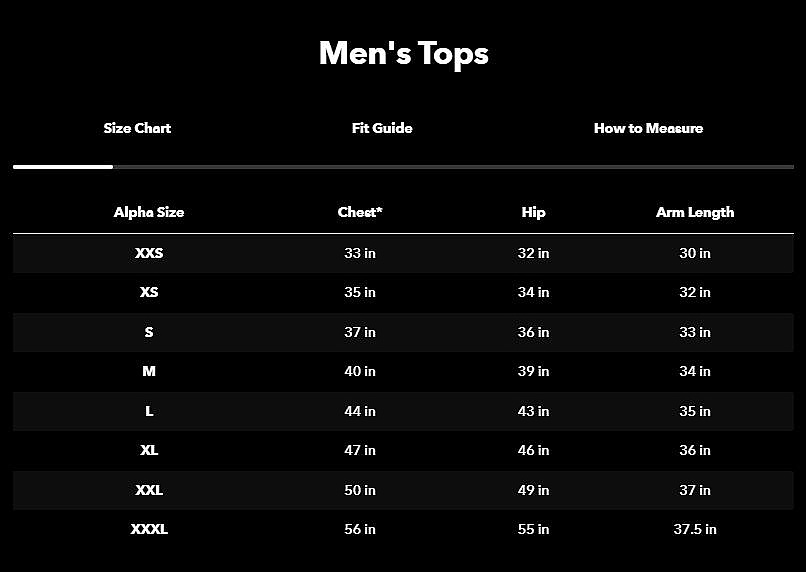Screen dimensions: 806x572
Task: Select the Hip column header
Action: (533, 212)
